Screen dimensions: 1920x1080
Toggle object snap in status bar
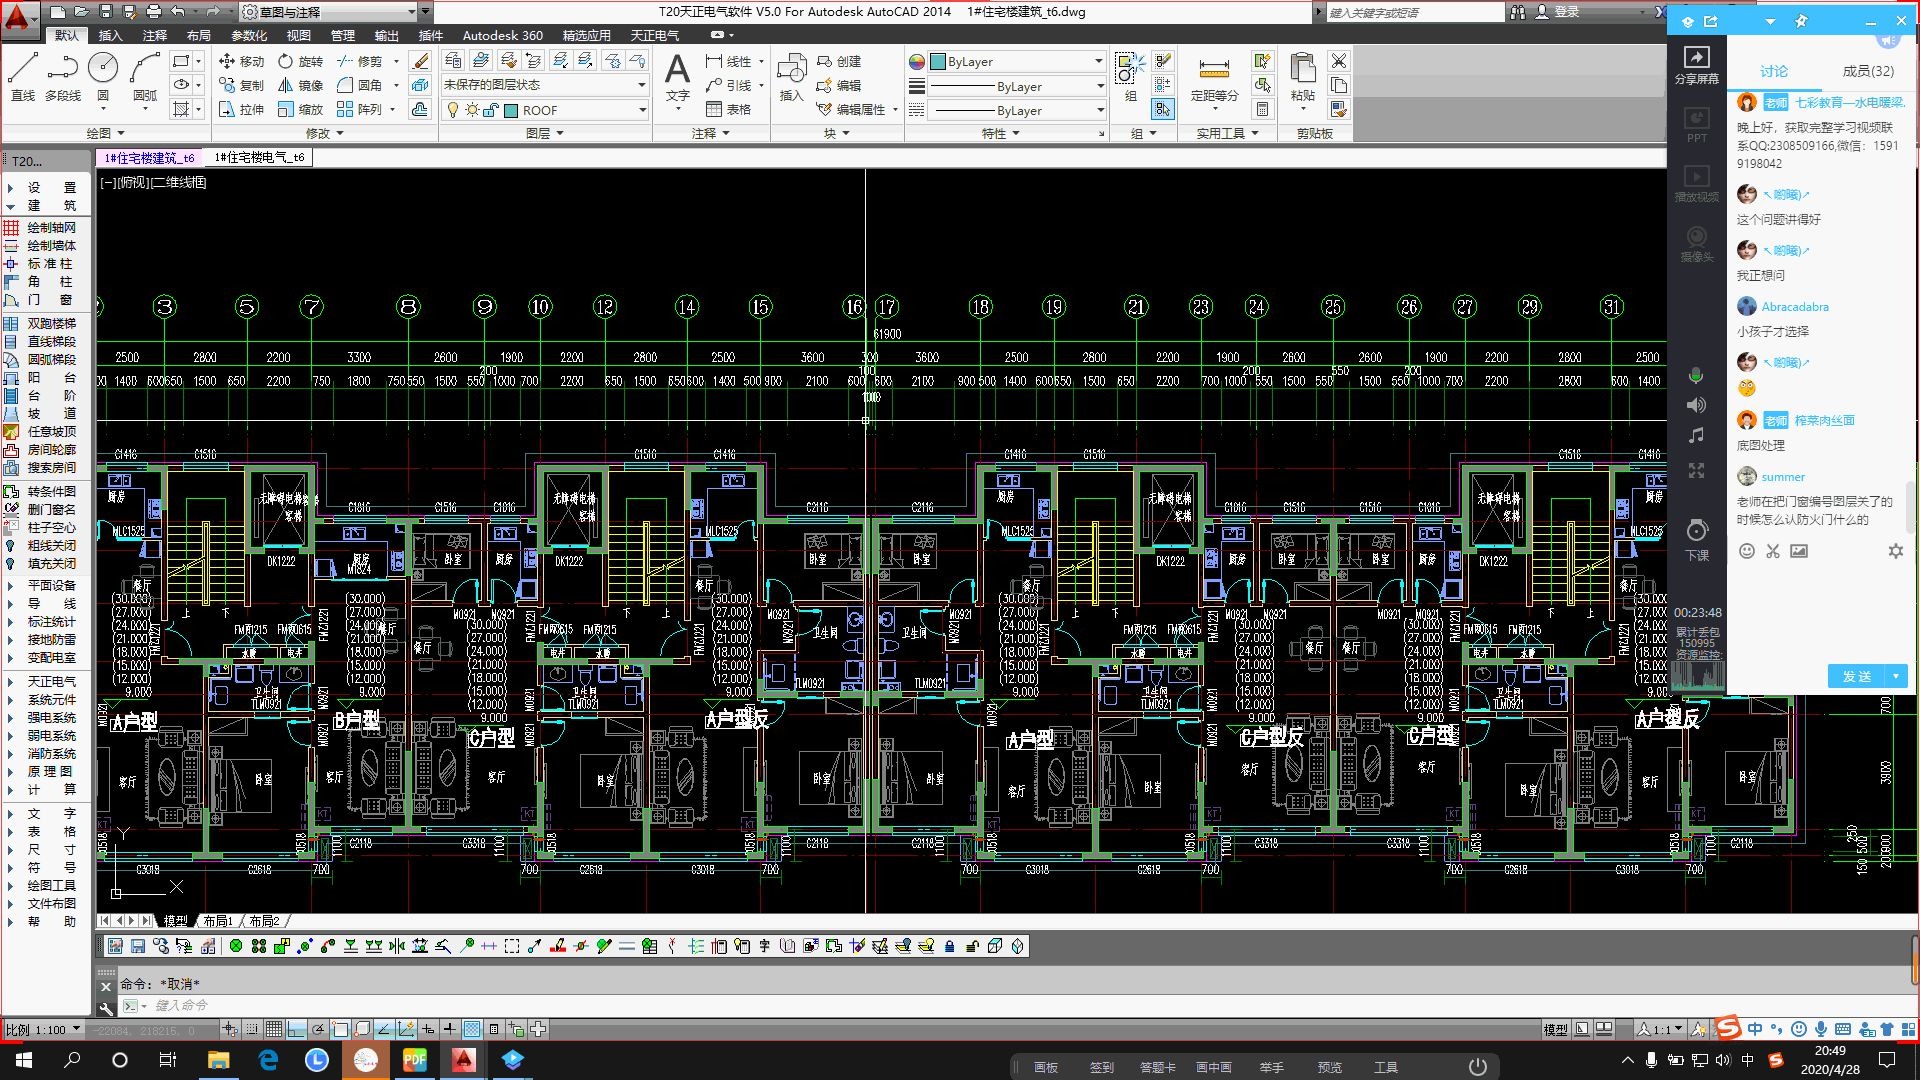[340, 1029]
